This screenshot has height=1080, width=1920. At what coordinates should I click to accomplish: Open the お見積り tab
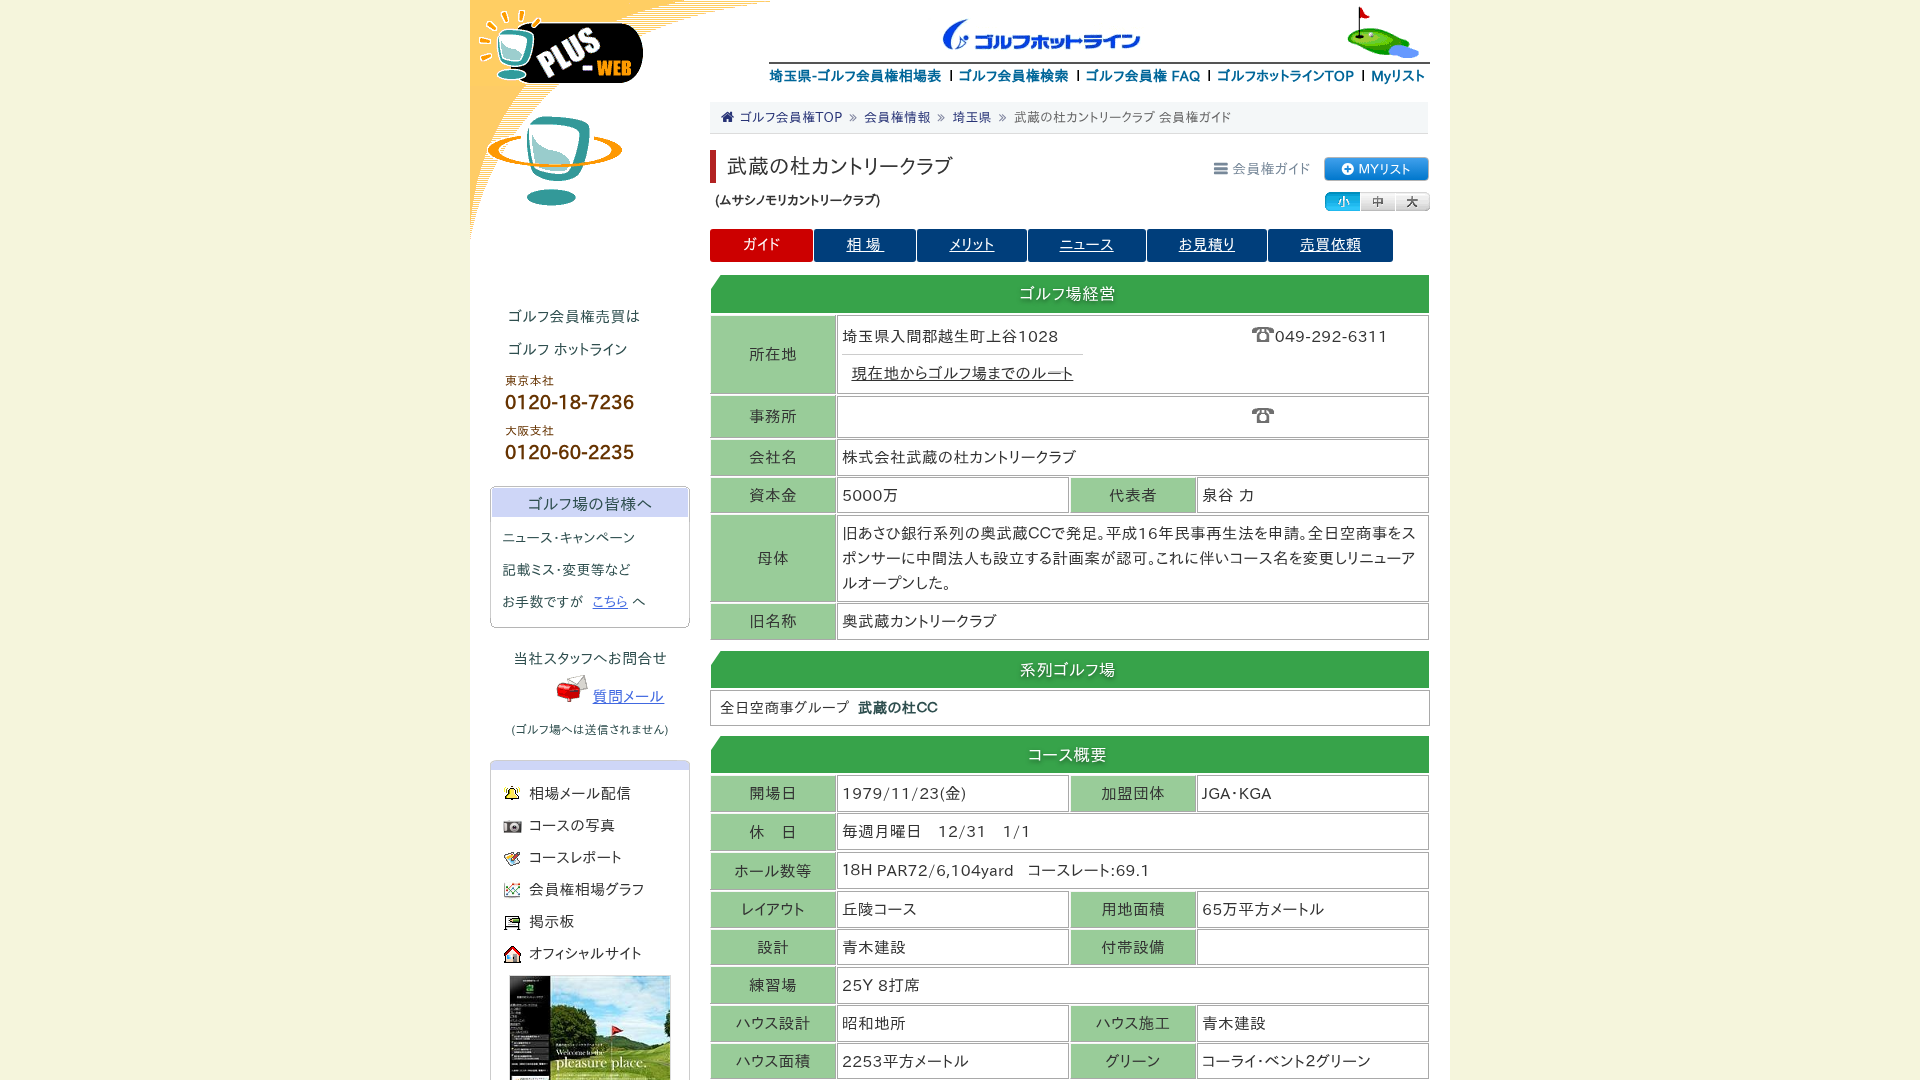pyautogui.click(x=1207, y=245)
